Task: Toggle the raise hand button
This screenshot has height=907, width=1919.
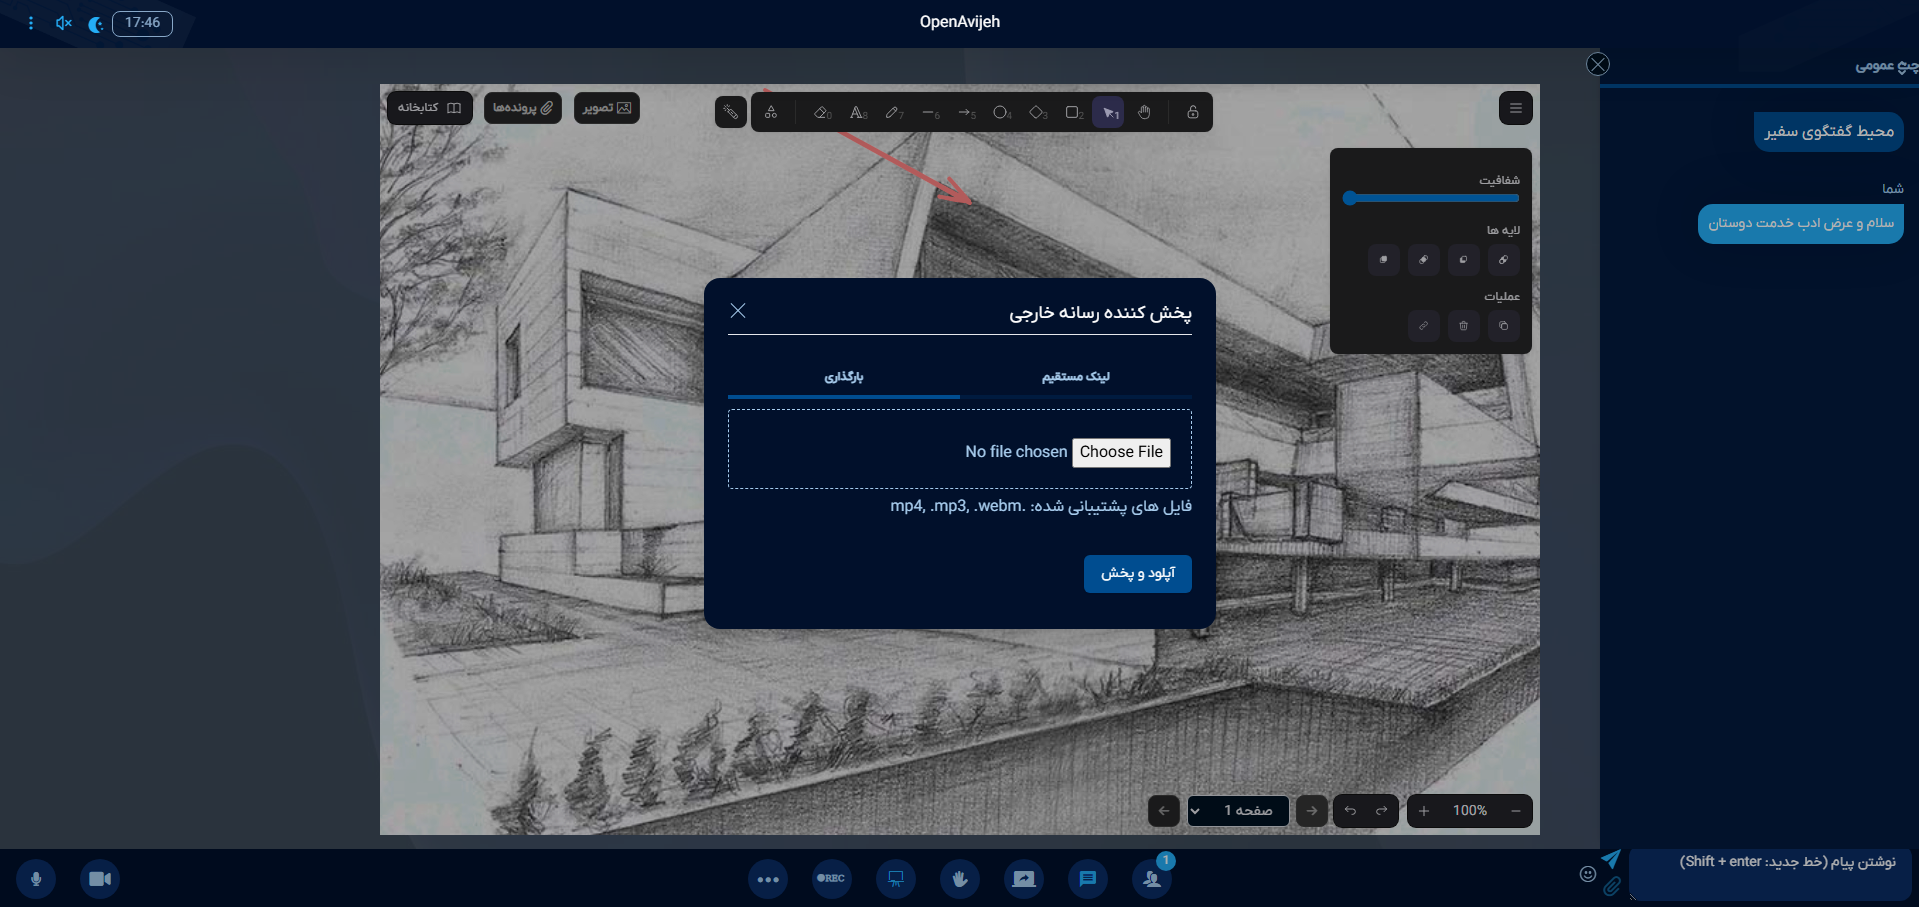Action: click(960, 879)
